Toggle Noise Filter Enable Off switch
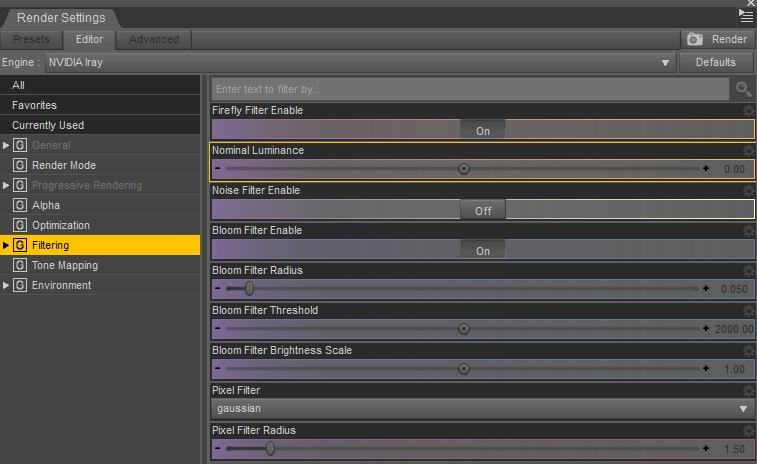Image resolution: width=757 pixels, height=464 pixels. pyautogui.click(x=483, y=211)
